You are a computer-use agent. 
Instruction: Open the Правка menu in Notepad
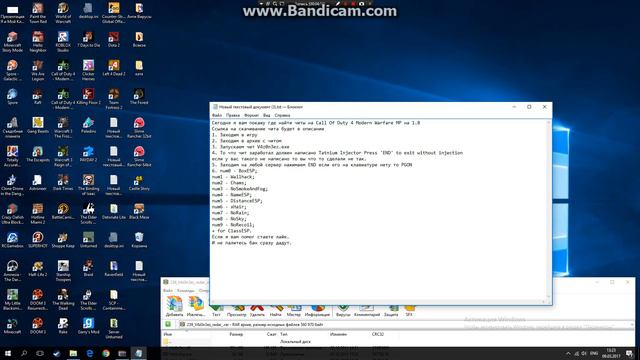(x=233, y=116)
